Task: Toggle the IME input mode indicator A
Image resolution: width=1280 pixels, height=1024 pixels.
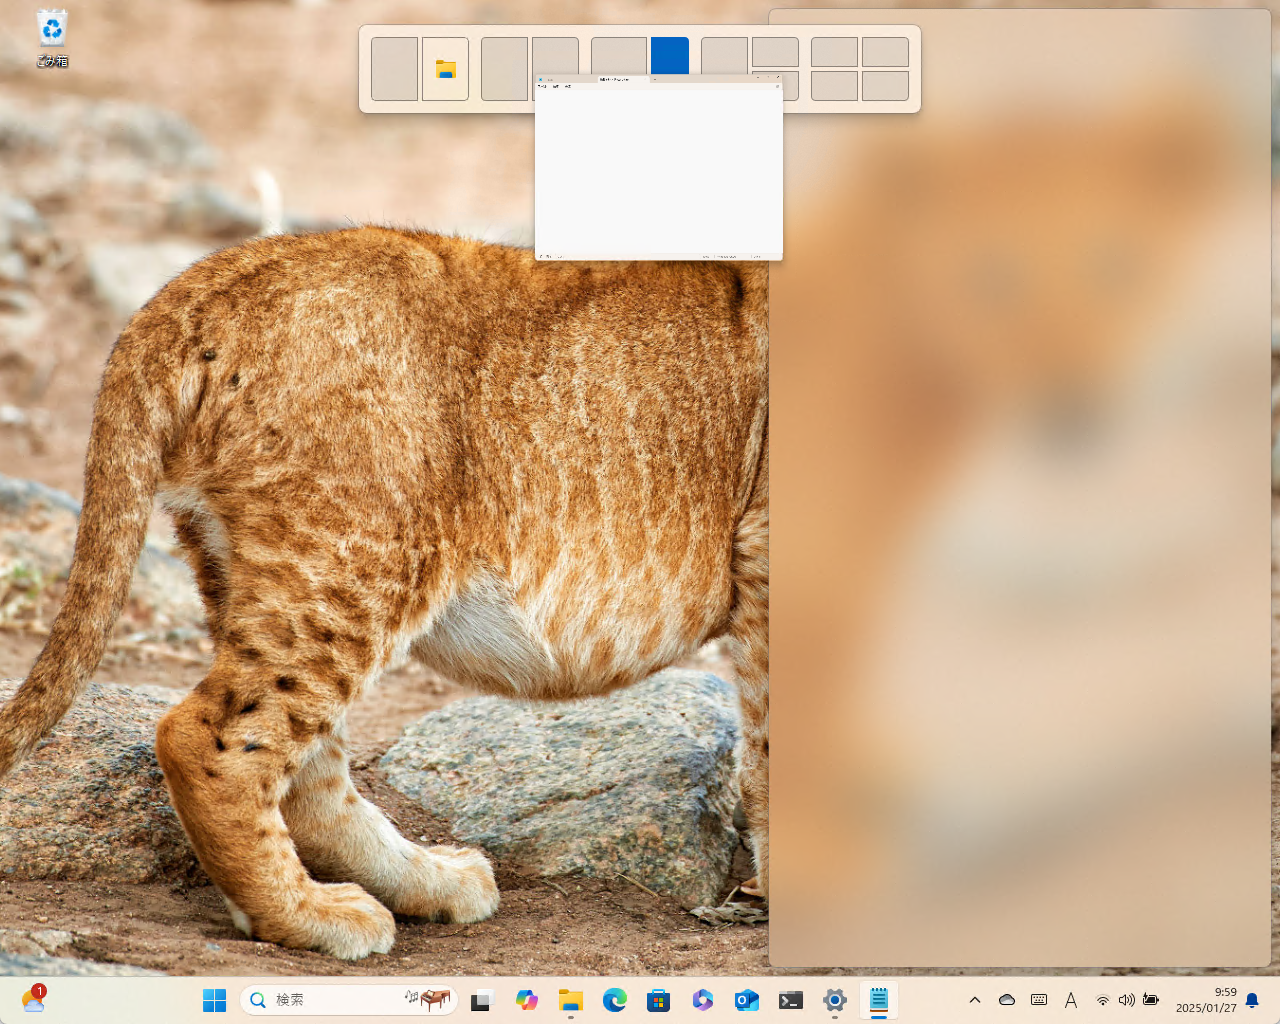Action: pyautogui.click(x=1071, y=1000)
